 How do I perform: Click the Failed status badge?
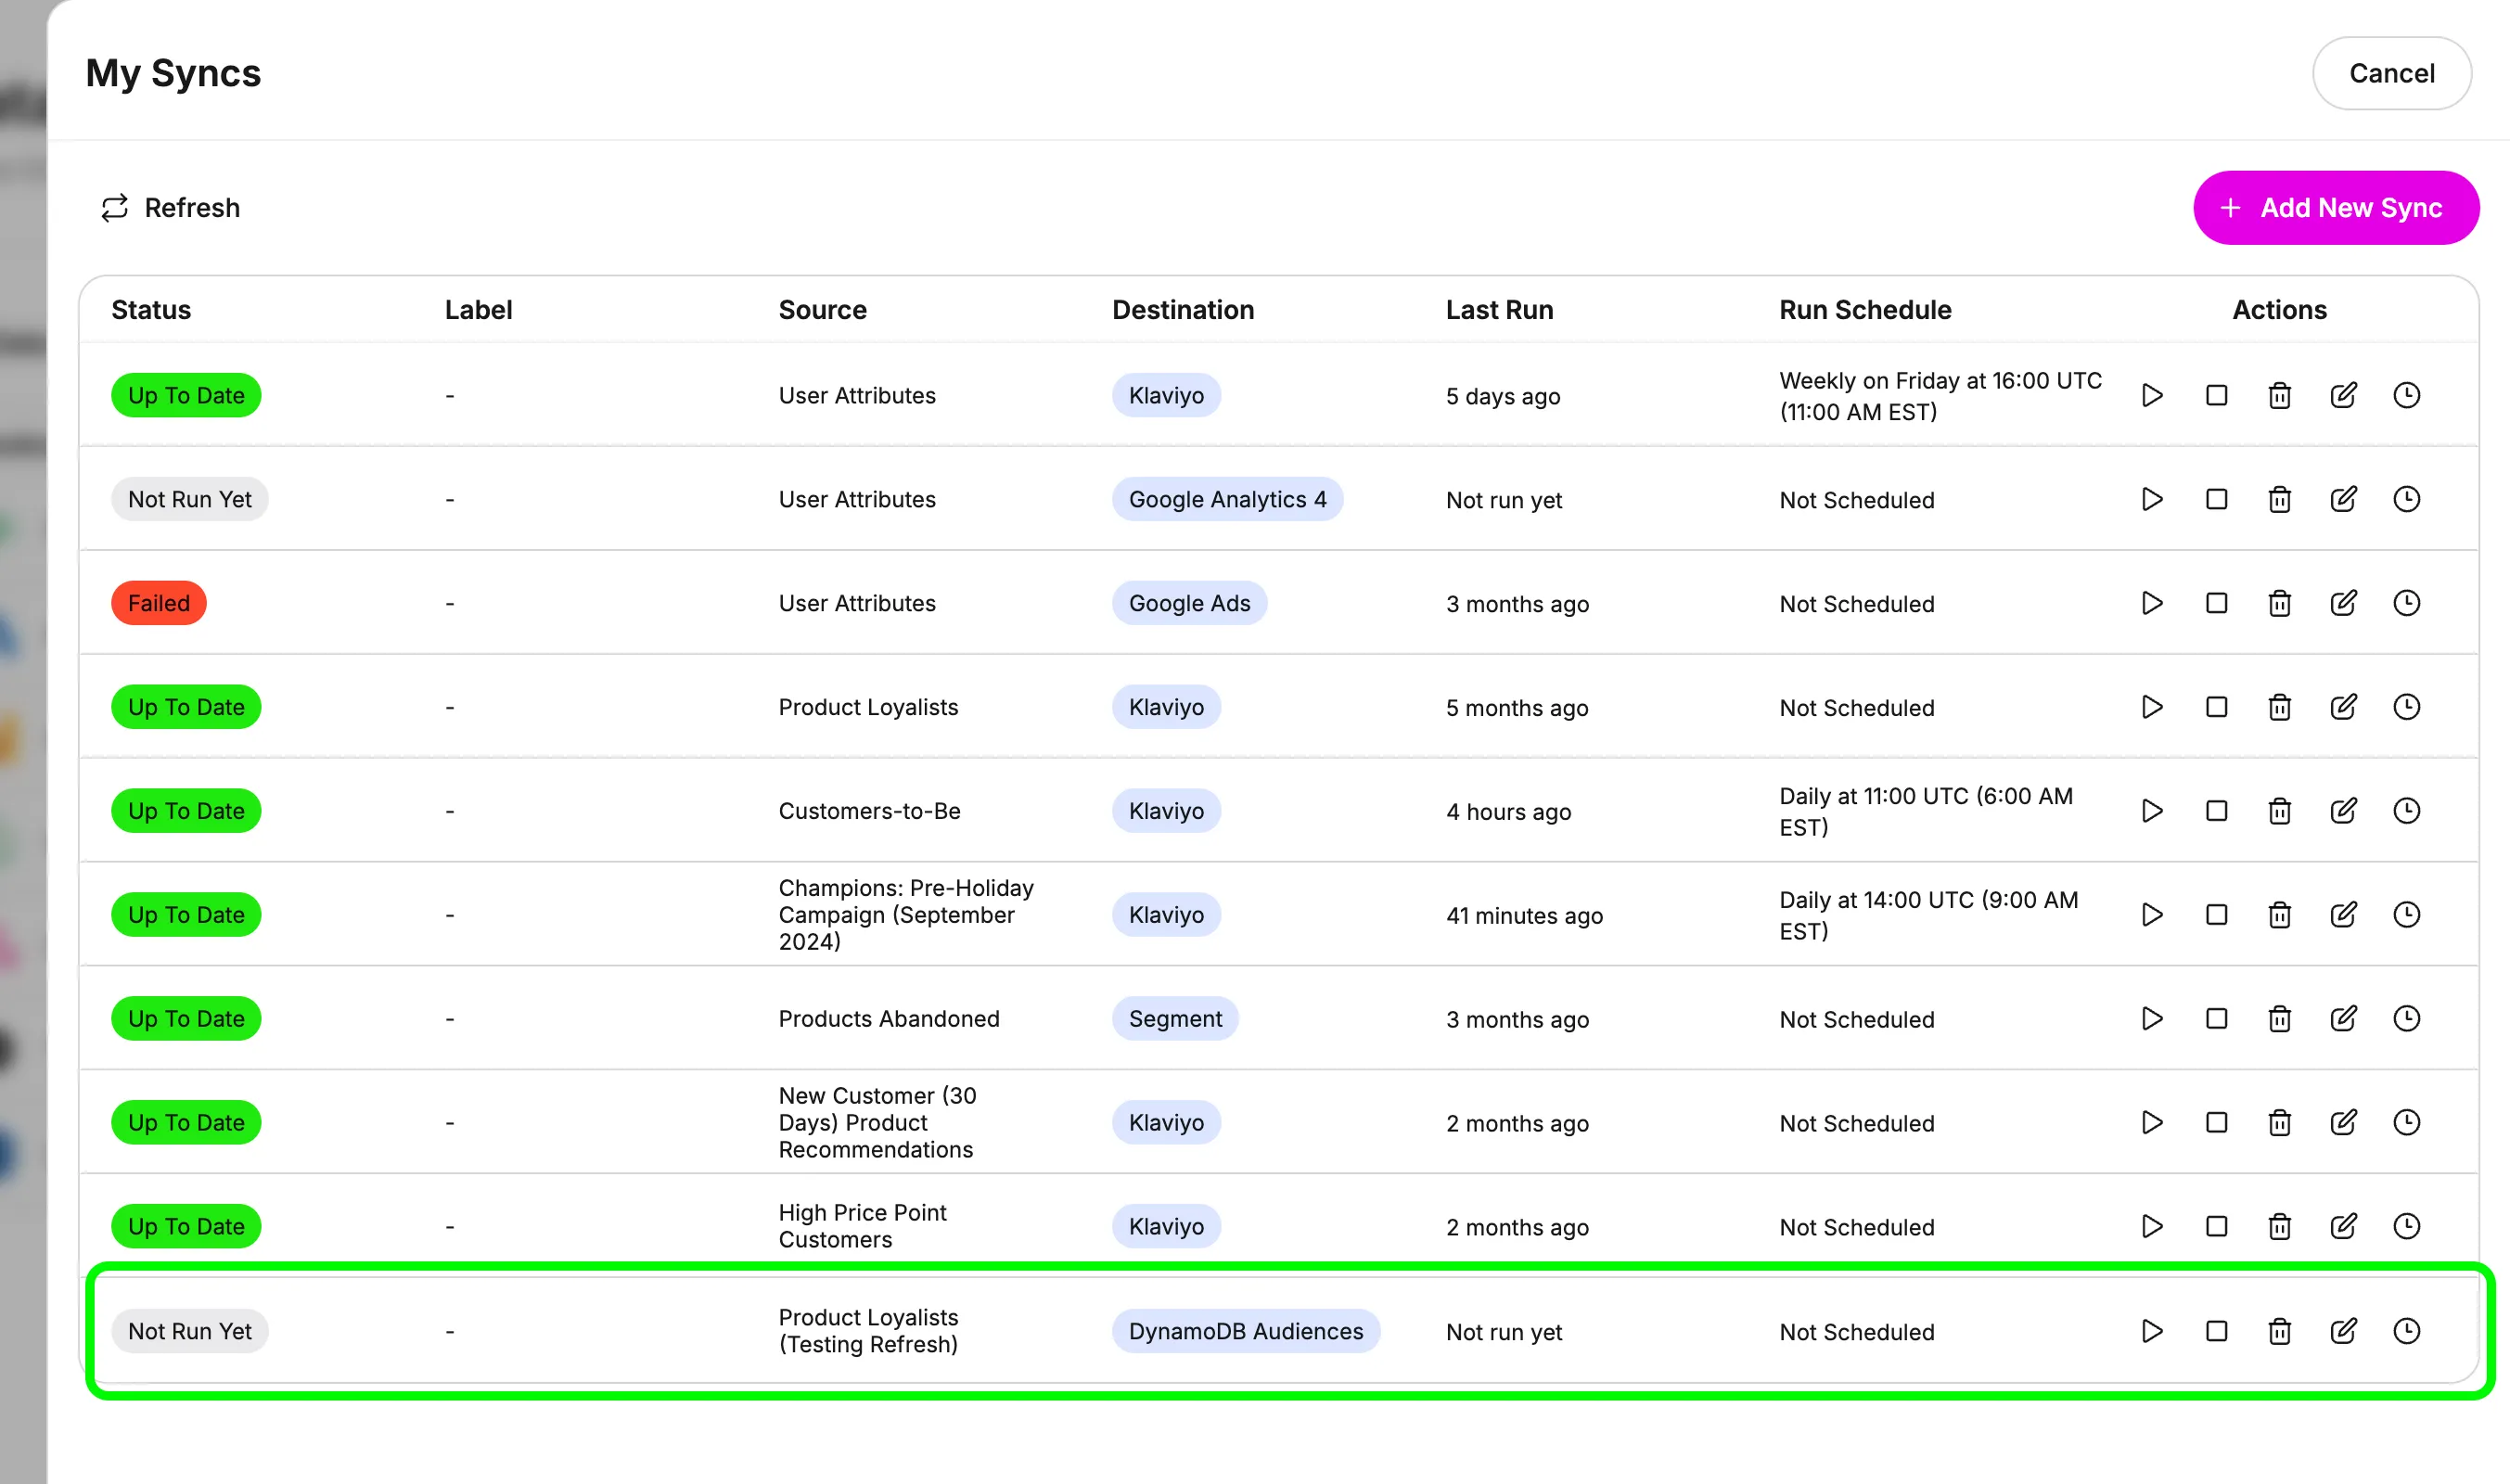tap(158, 603)
